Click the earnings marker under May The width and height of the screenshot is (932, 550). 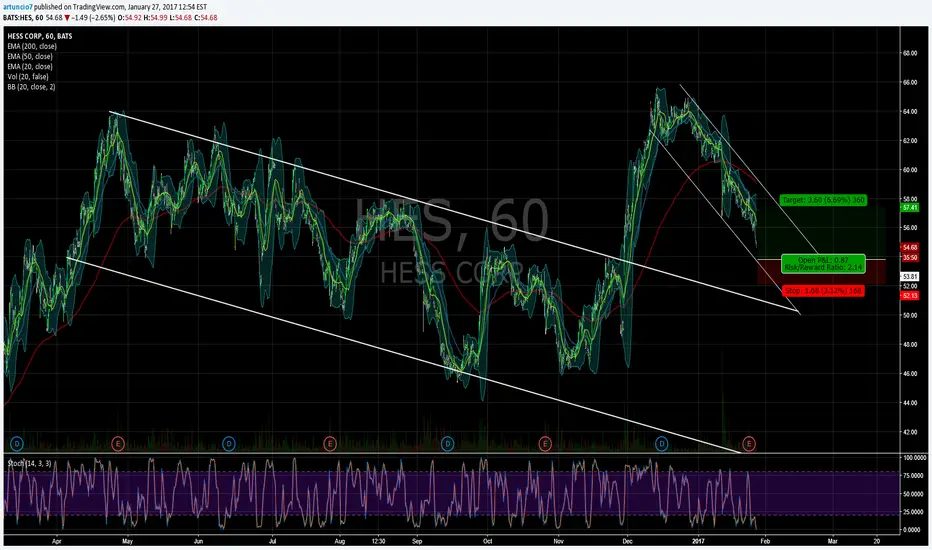coord(118,443)
